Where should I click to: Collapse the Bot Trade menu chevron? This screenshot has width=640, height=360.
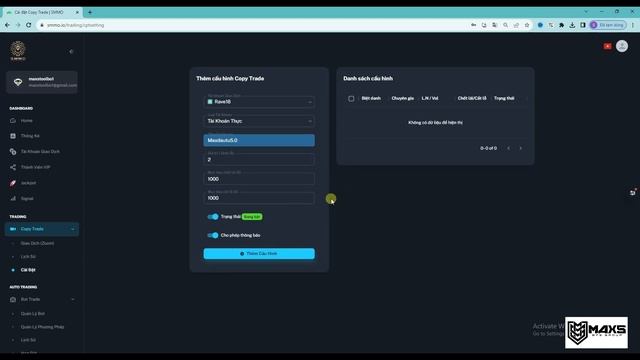(73, 299)
